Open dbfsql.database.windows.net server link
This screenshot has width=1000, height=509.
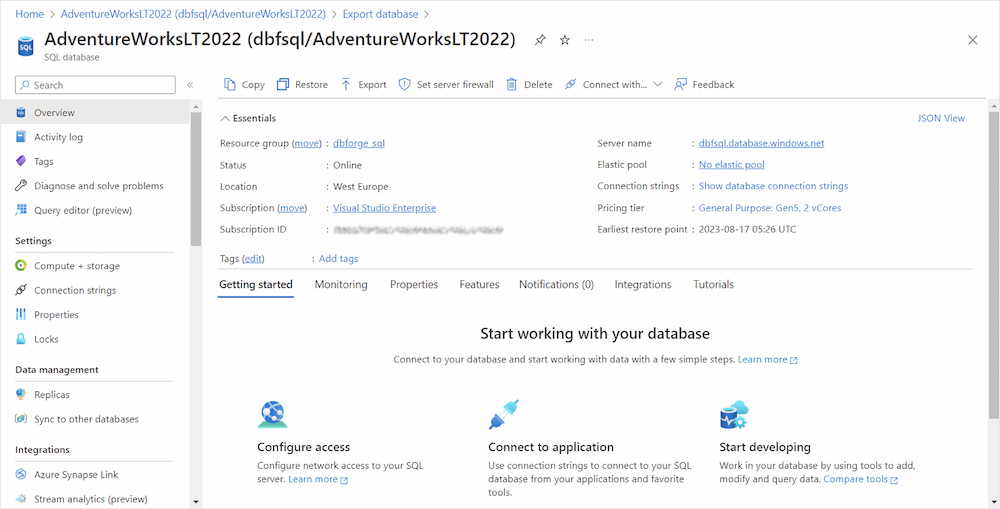761,144
